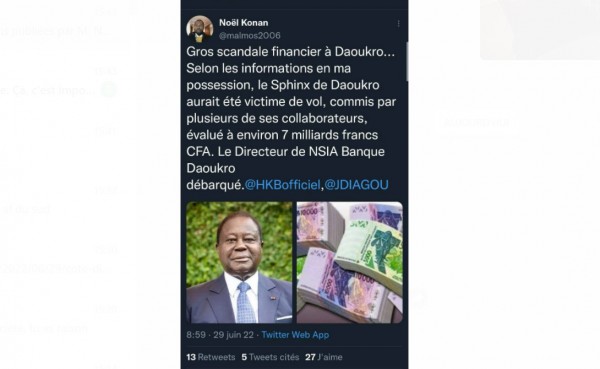600x369 pixels.
Task: Open Noël Konan's profile avatar
Action: click(199, 29)
